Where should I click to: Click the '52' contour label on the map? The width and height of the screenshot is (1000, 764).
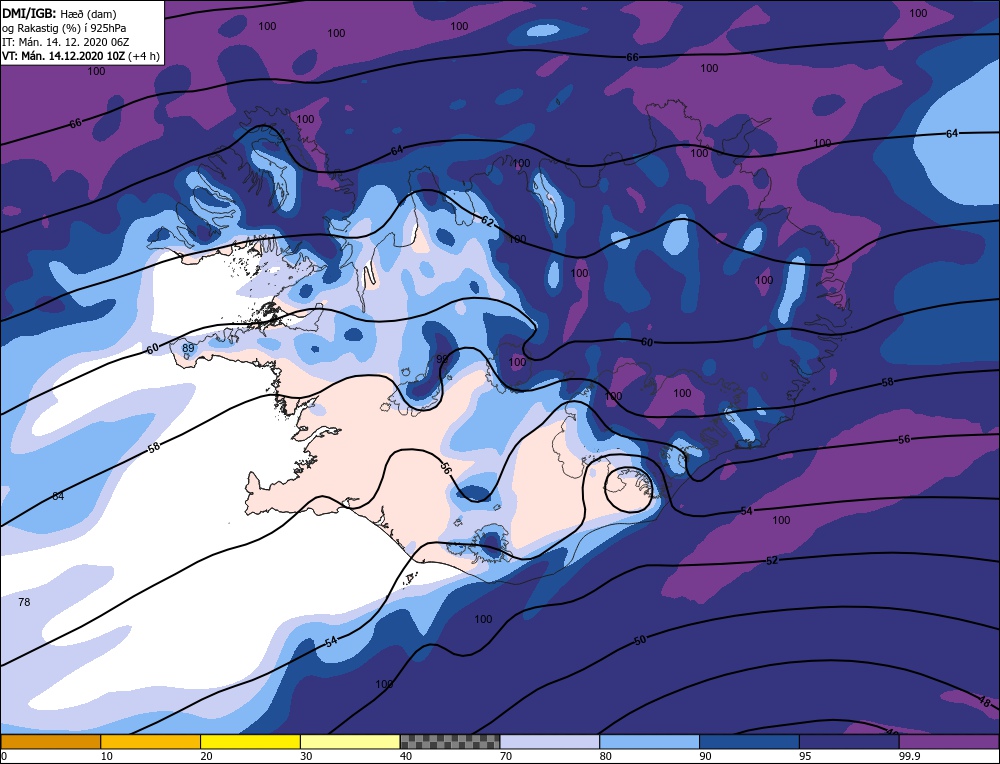pos(772,560)
